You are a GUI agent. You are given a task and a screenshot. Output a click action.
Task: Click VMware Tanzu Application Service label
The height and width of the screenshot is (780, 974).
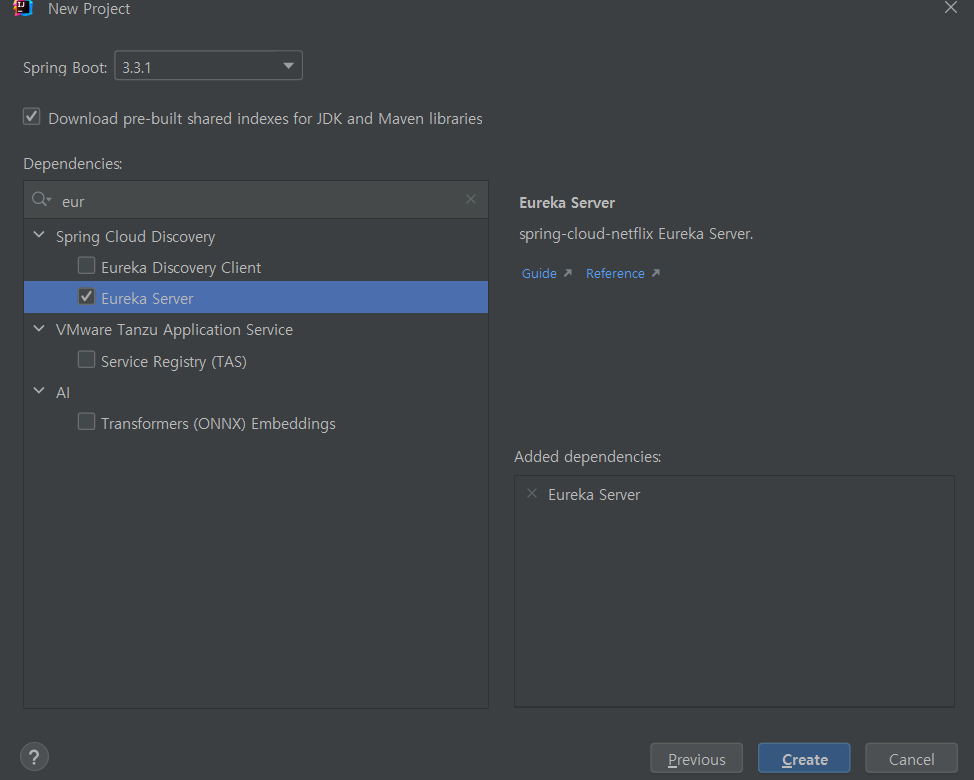coord(174,330)
